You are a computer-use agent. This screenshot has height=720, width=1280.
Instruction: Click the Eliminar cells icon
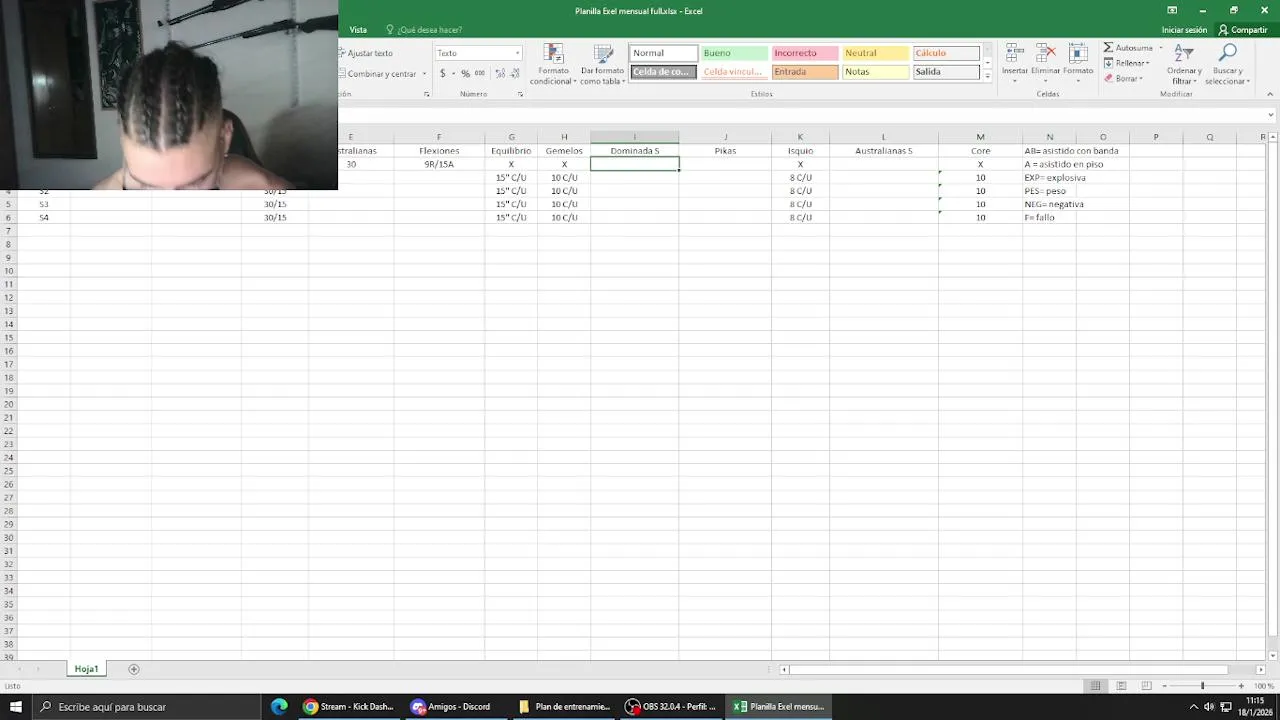1046,54
